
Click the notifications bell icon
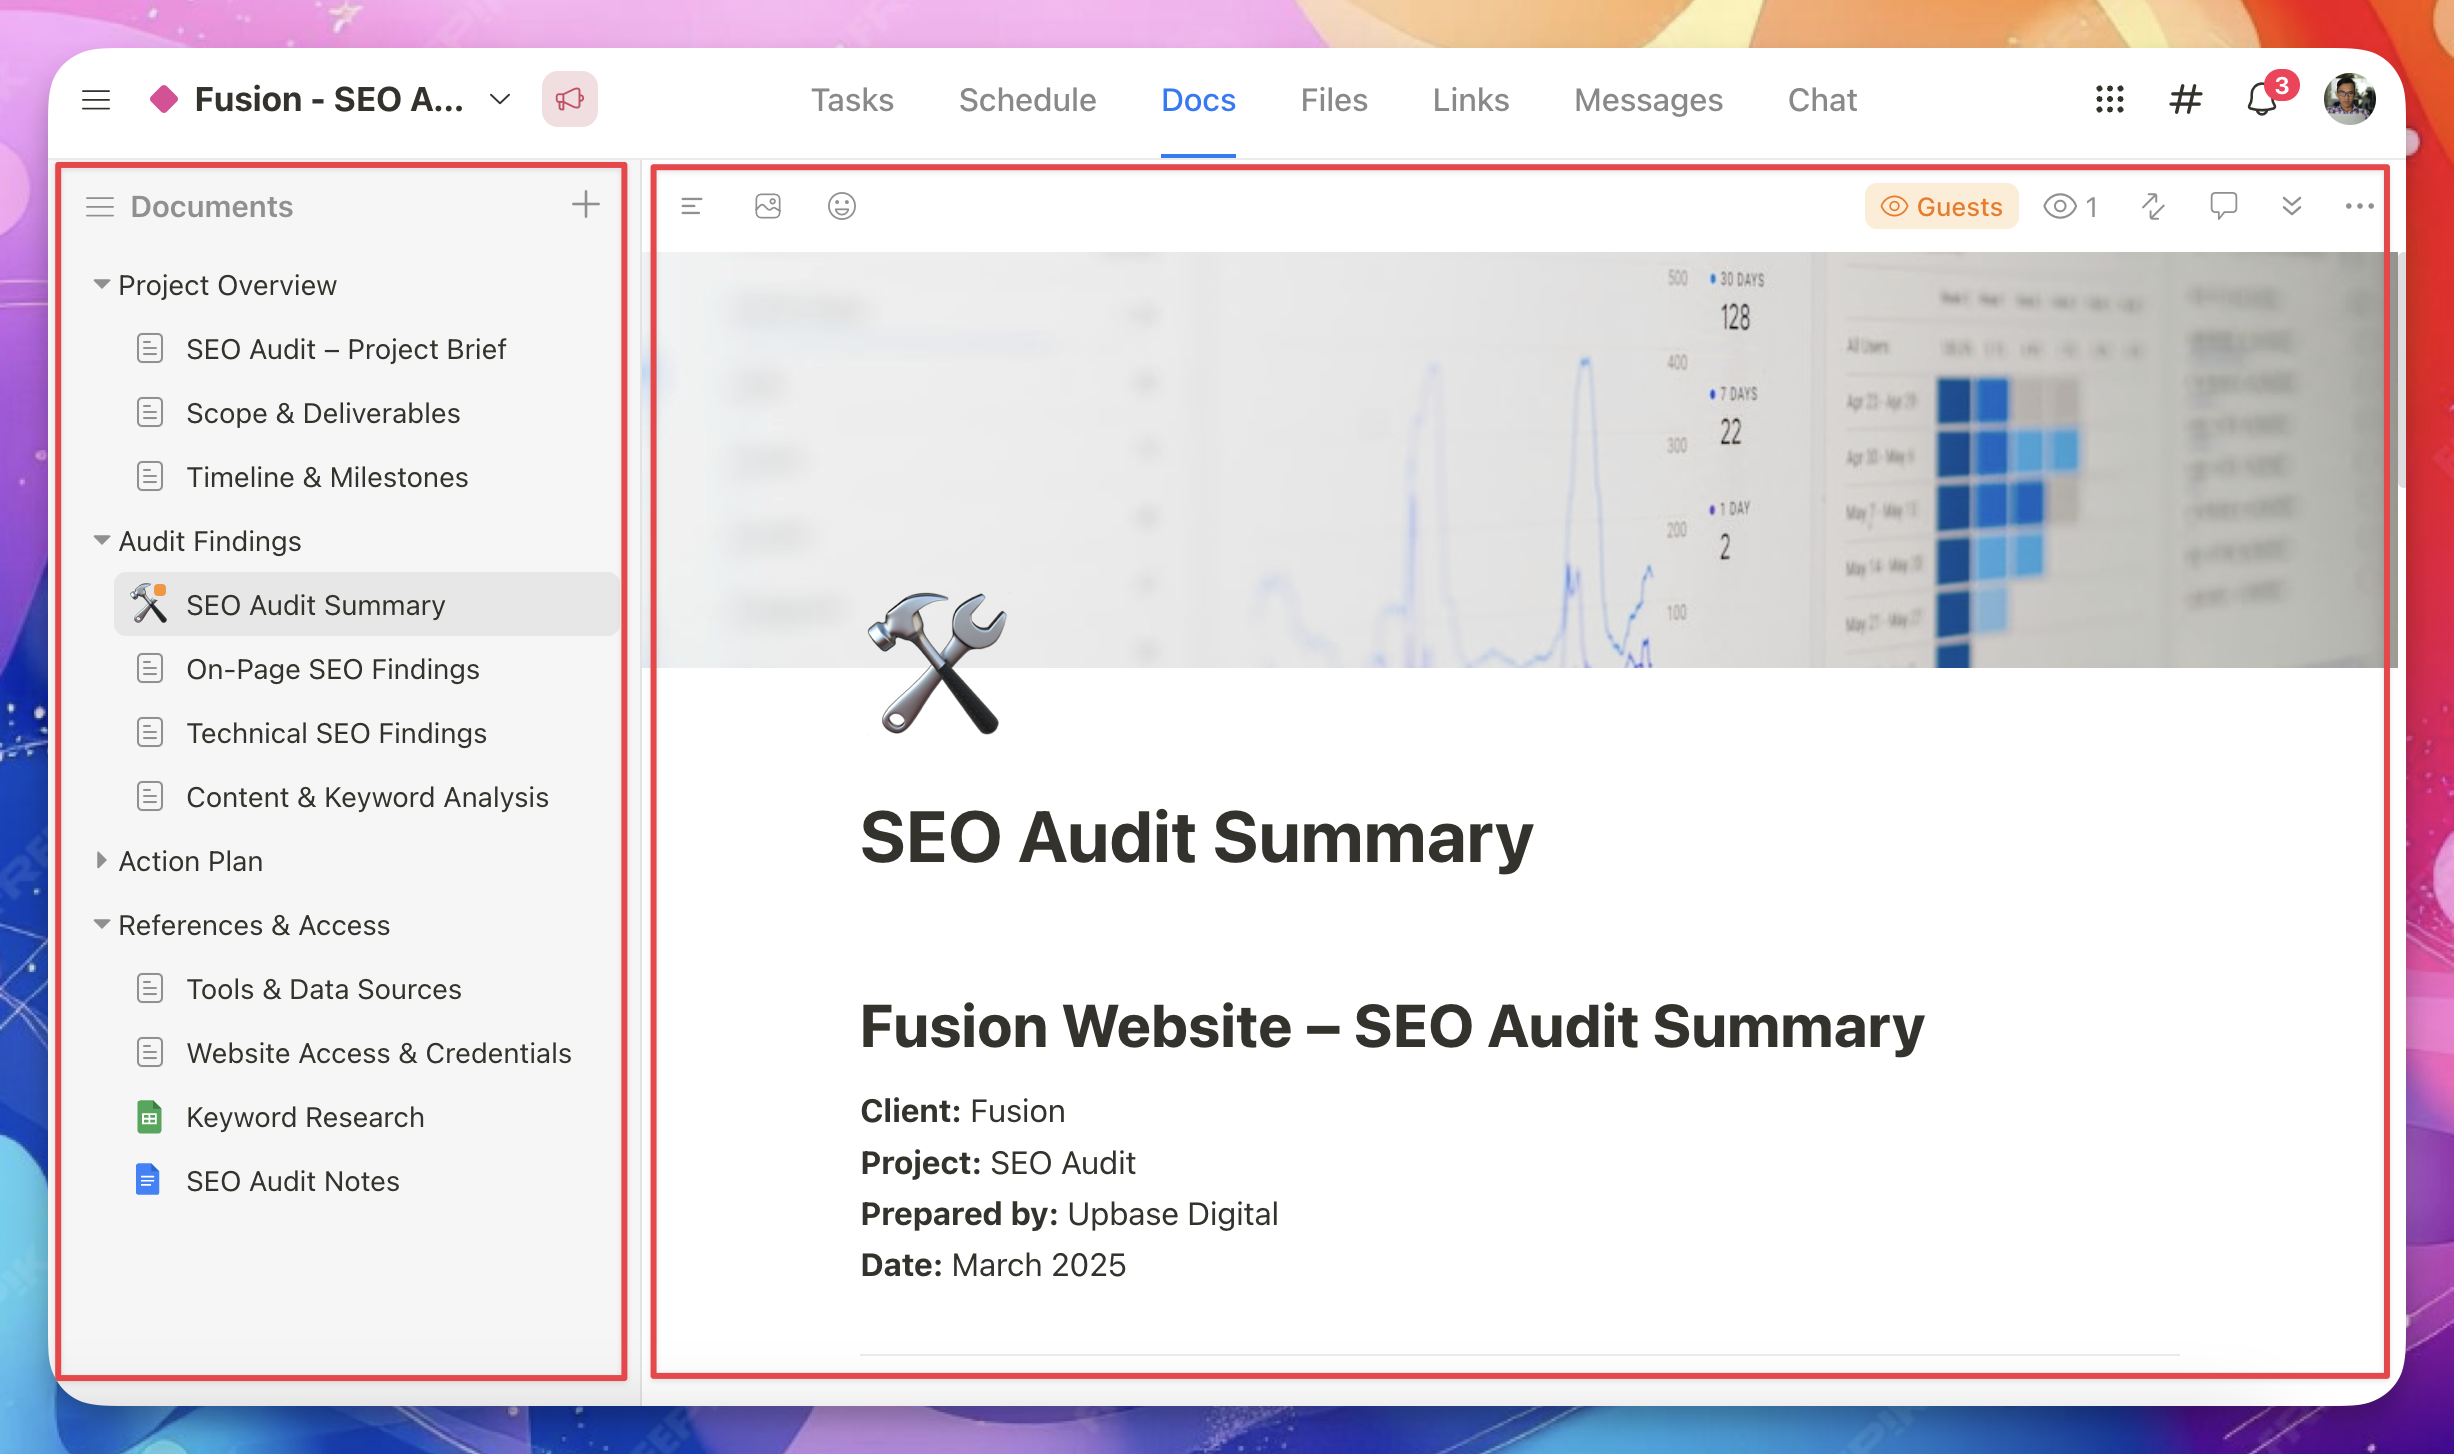coord(2261,100)
